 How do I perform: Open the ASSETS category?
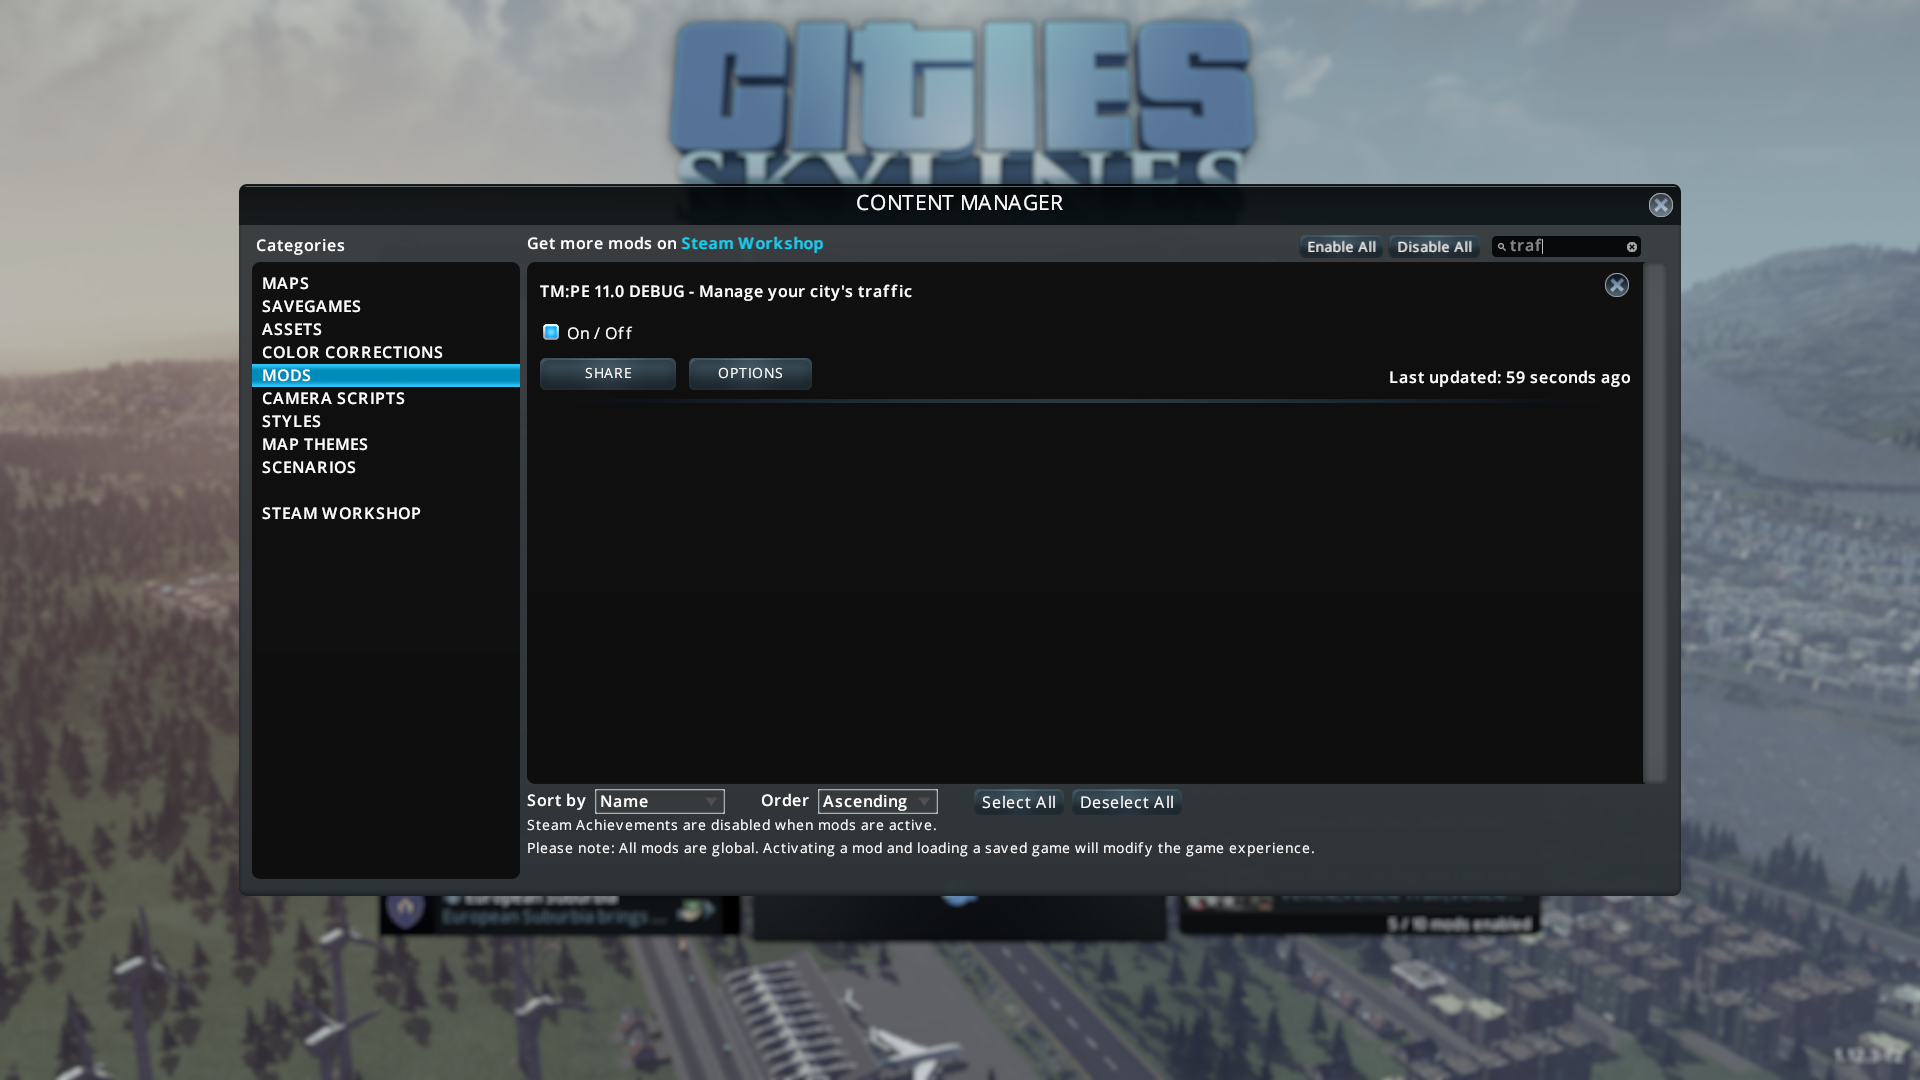point(292,329)
